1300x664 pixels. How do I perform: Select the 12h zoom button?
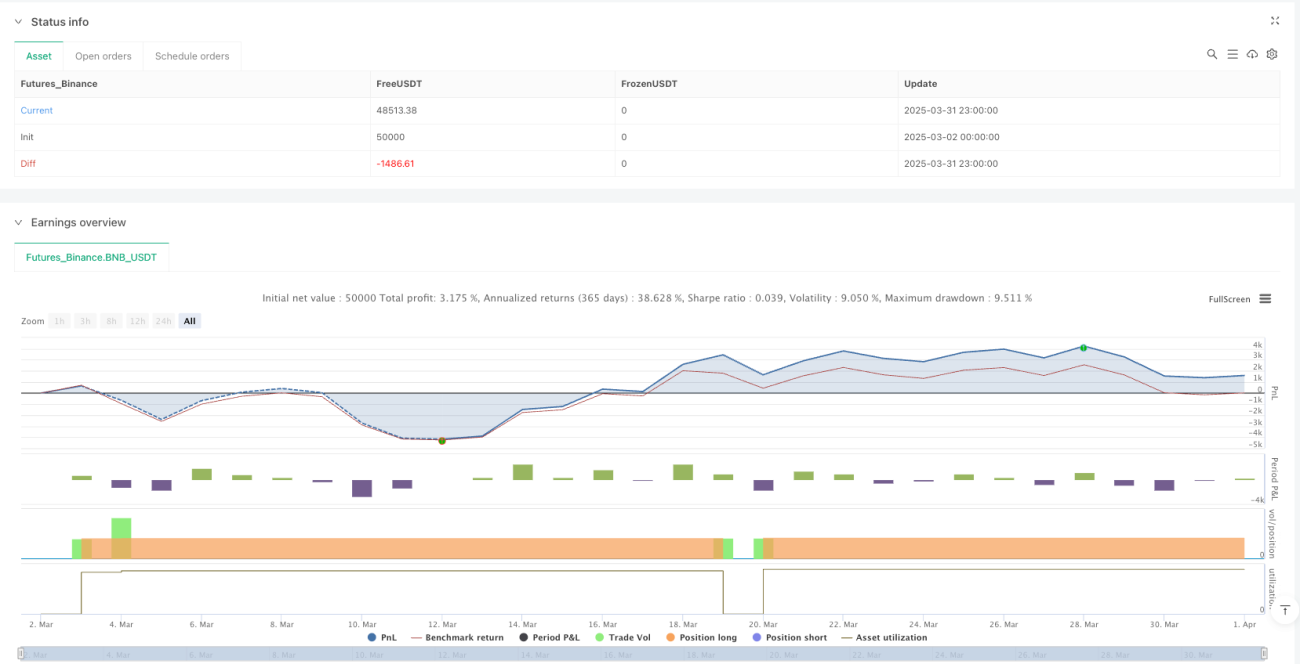(137, 321)
